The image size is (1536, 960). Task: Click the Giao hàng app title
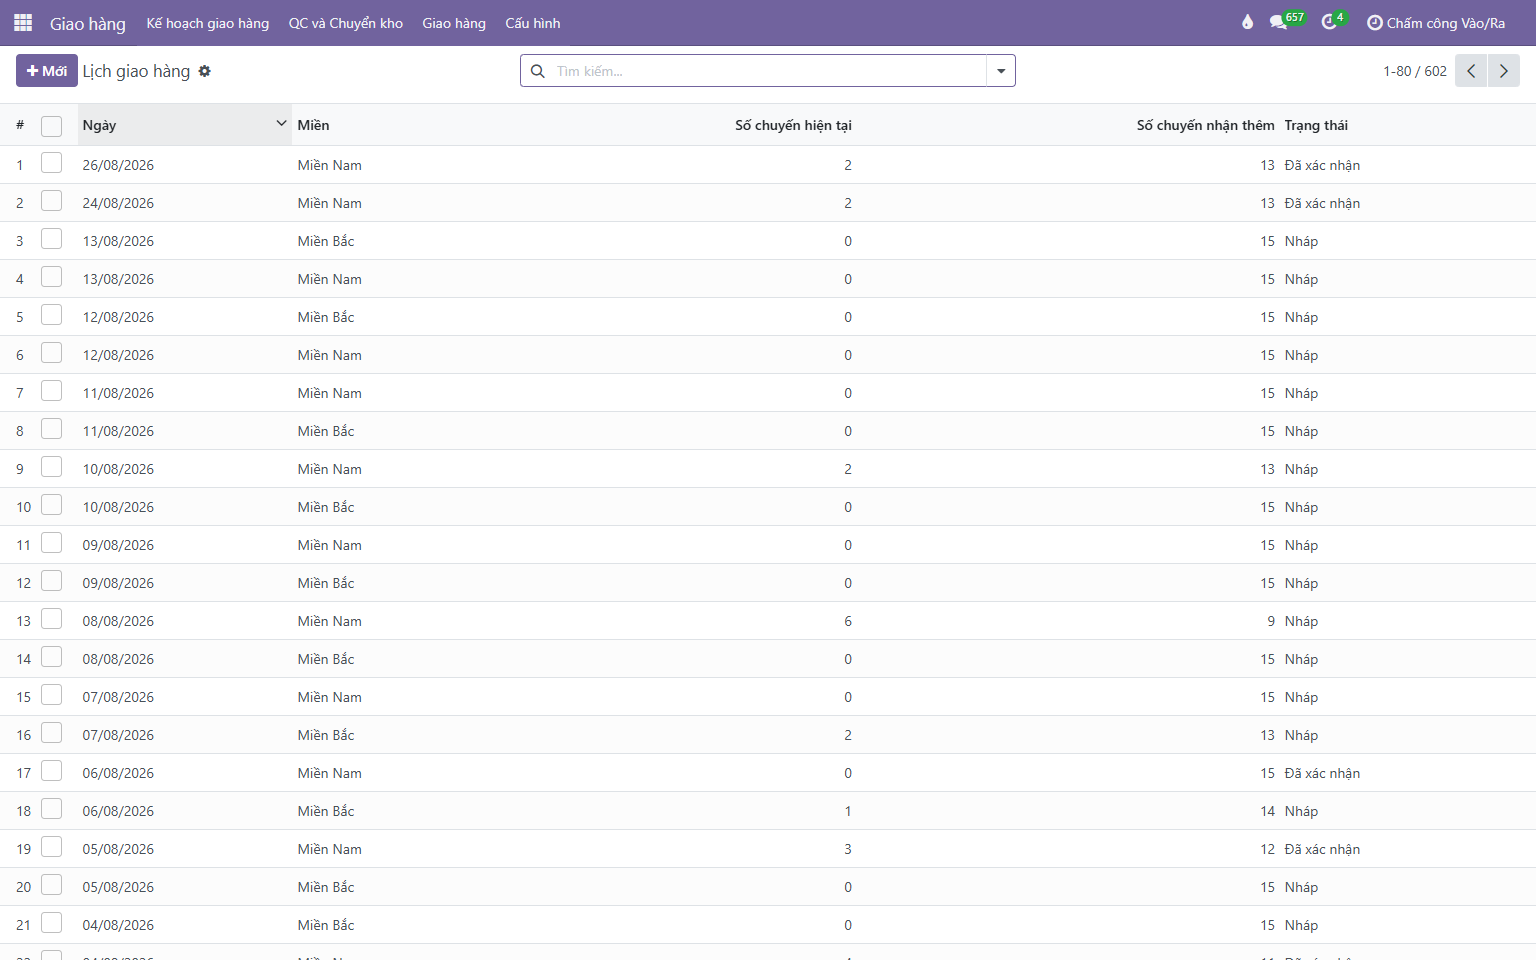[x=88, y=23]
